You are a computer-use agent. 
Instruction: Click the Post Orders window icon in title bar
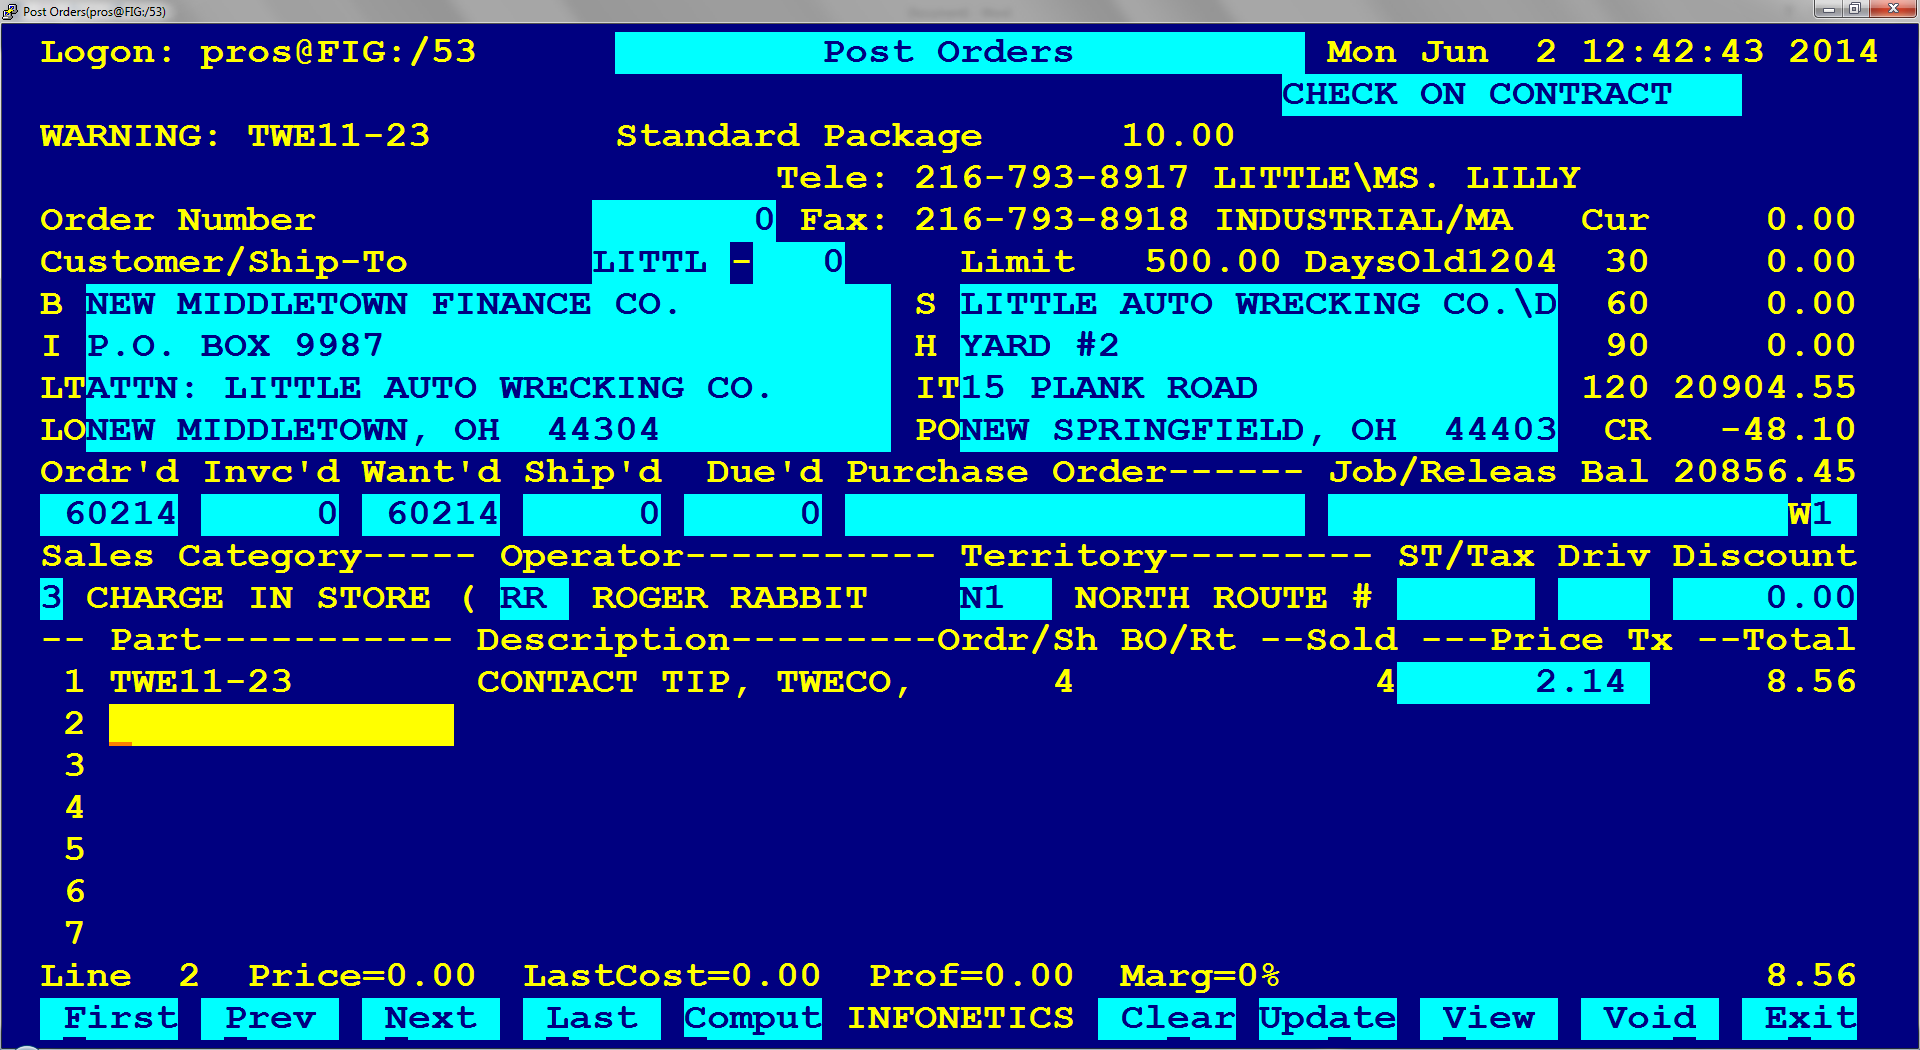(11, 11)
